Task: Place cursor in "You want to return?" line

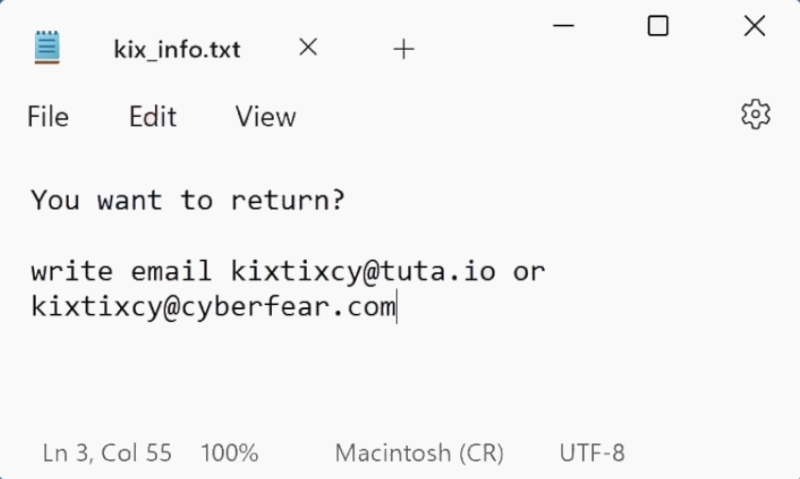Action: [187, 200]
